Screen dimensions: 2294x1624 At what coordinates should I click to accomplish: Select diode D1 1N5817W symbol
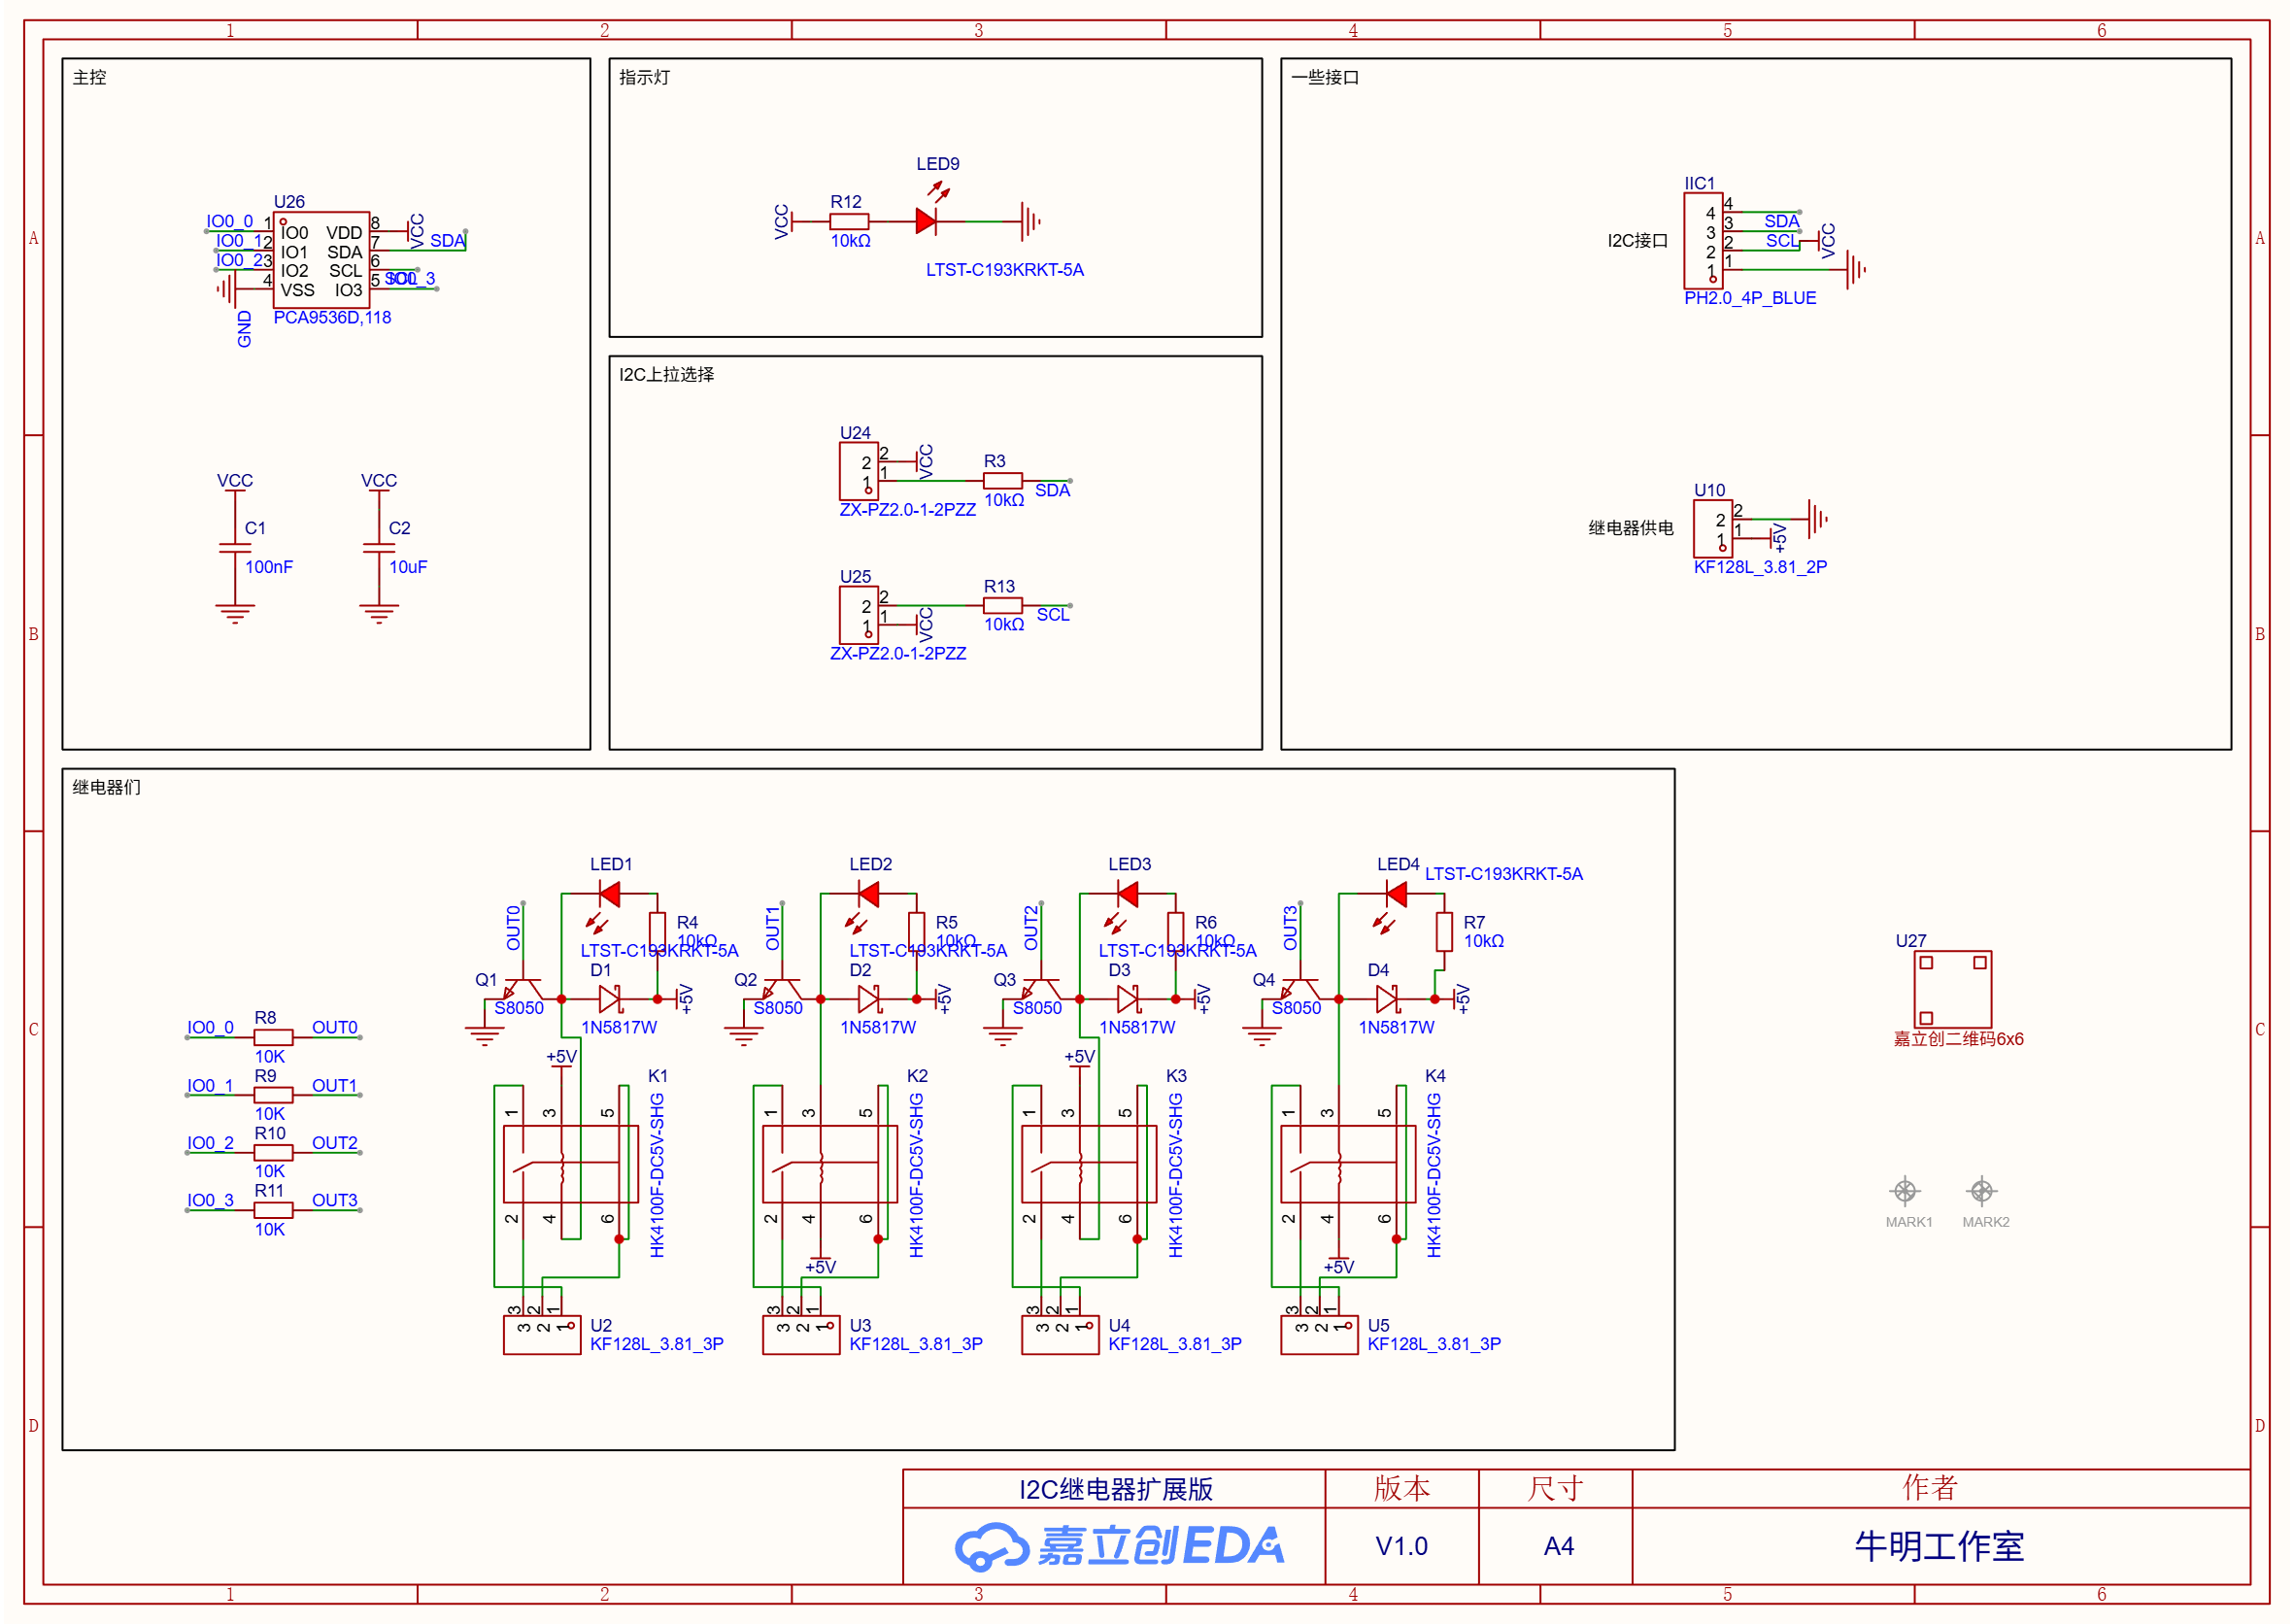click(609, 998)
